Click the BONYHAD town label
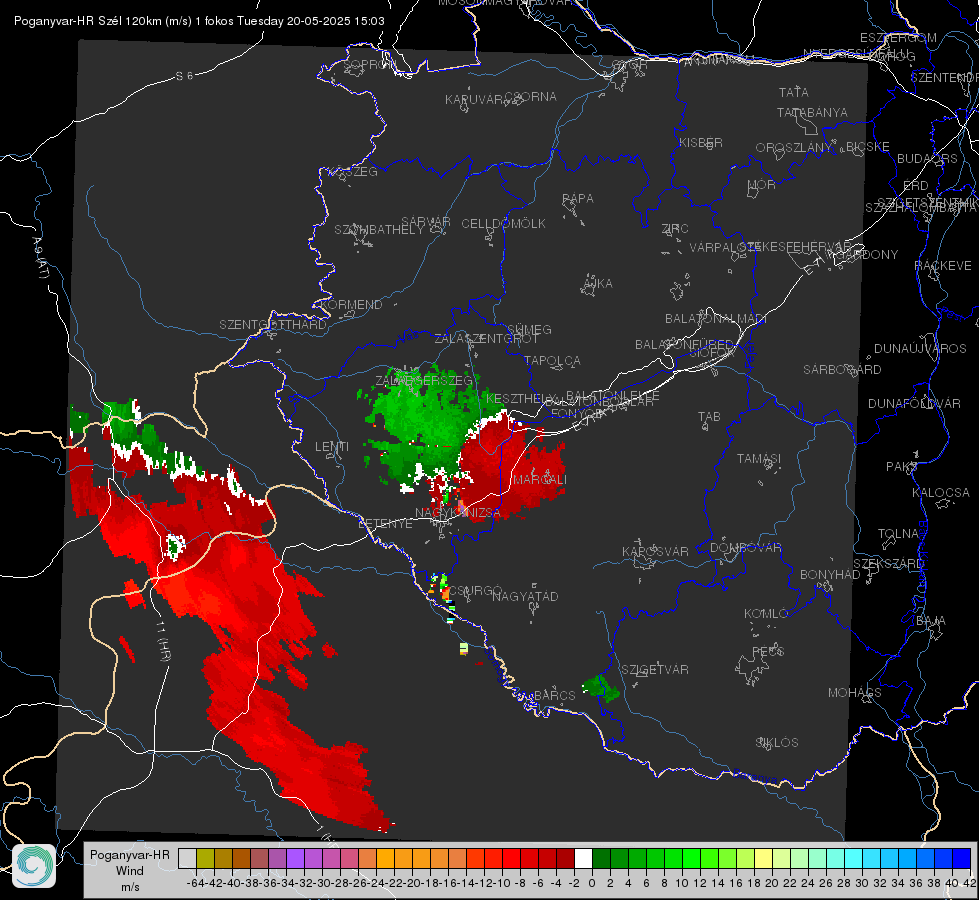This screenshot has width=979, height=900. 830,575
